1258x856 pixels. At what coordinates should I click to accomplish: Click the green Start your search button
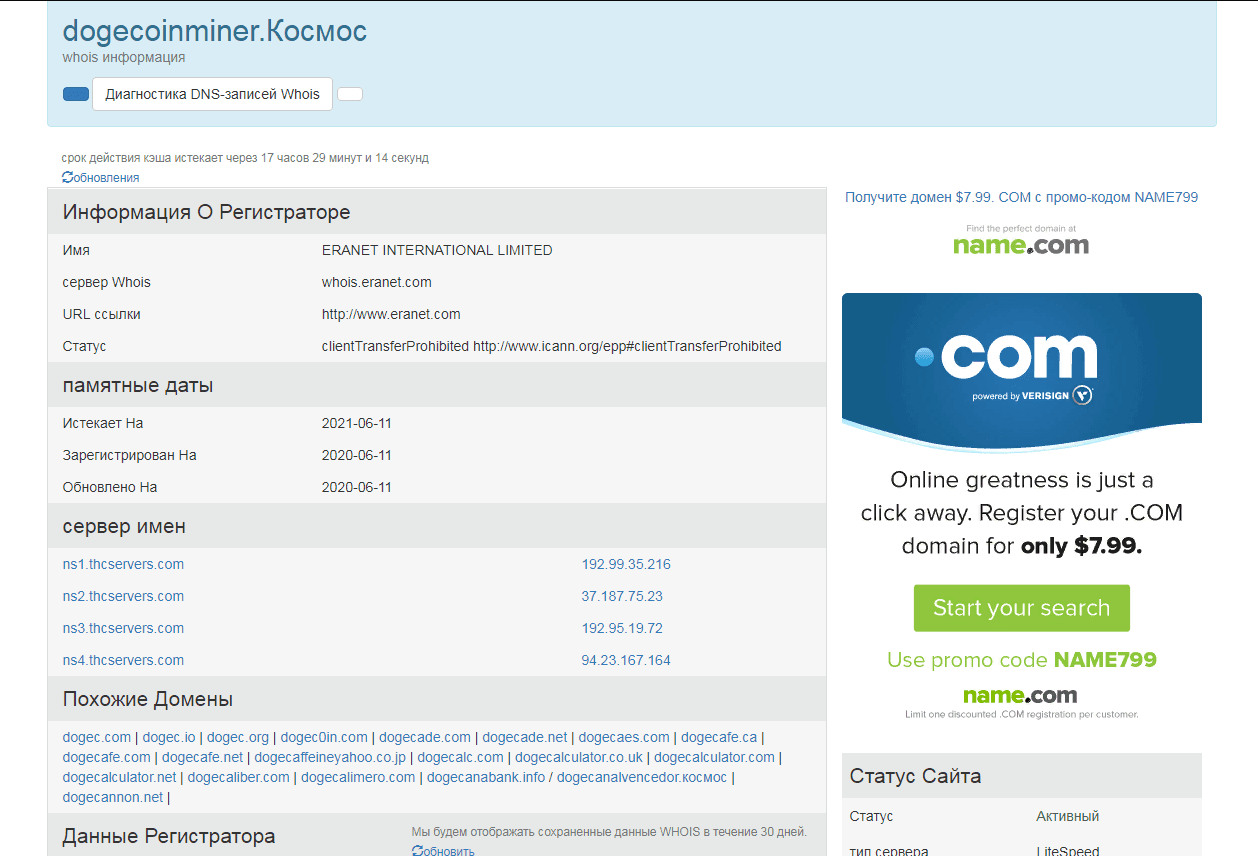1021,608
